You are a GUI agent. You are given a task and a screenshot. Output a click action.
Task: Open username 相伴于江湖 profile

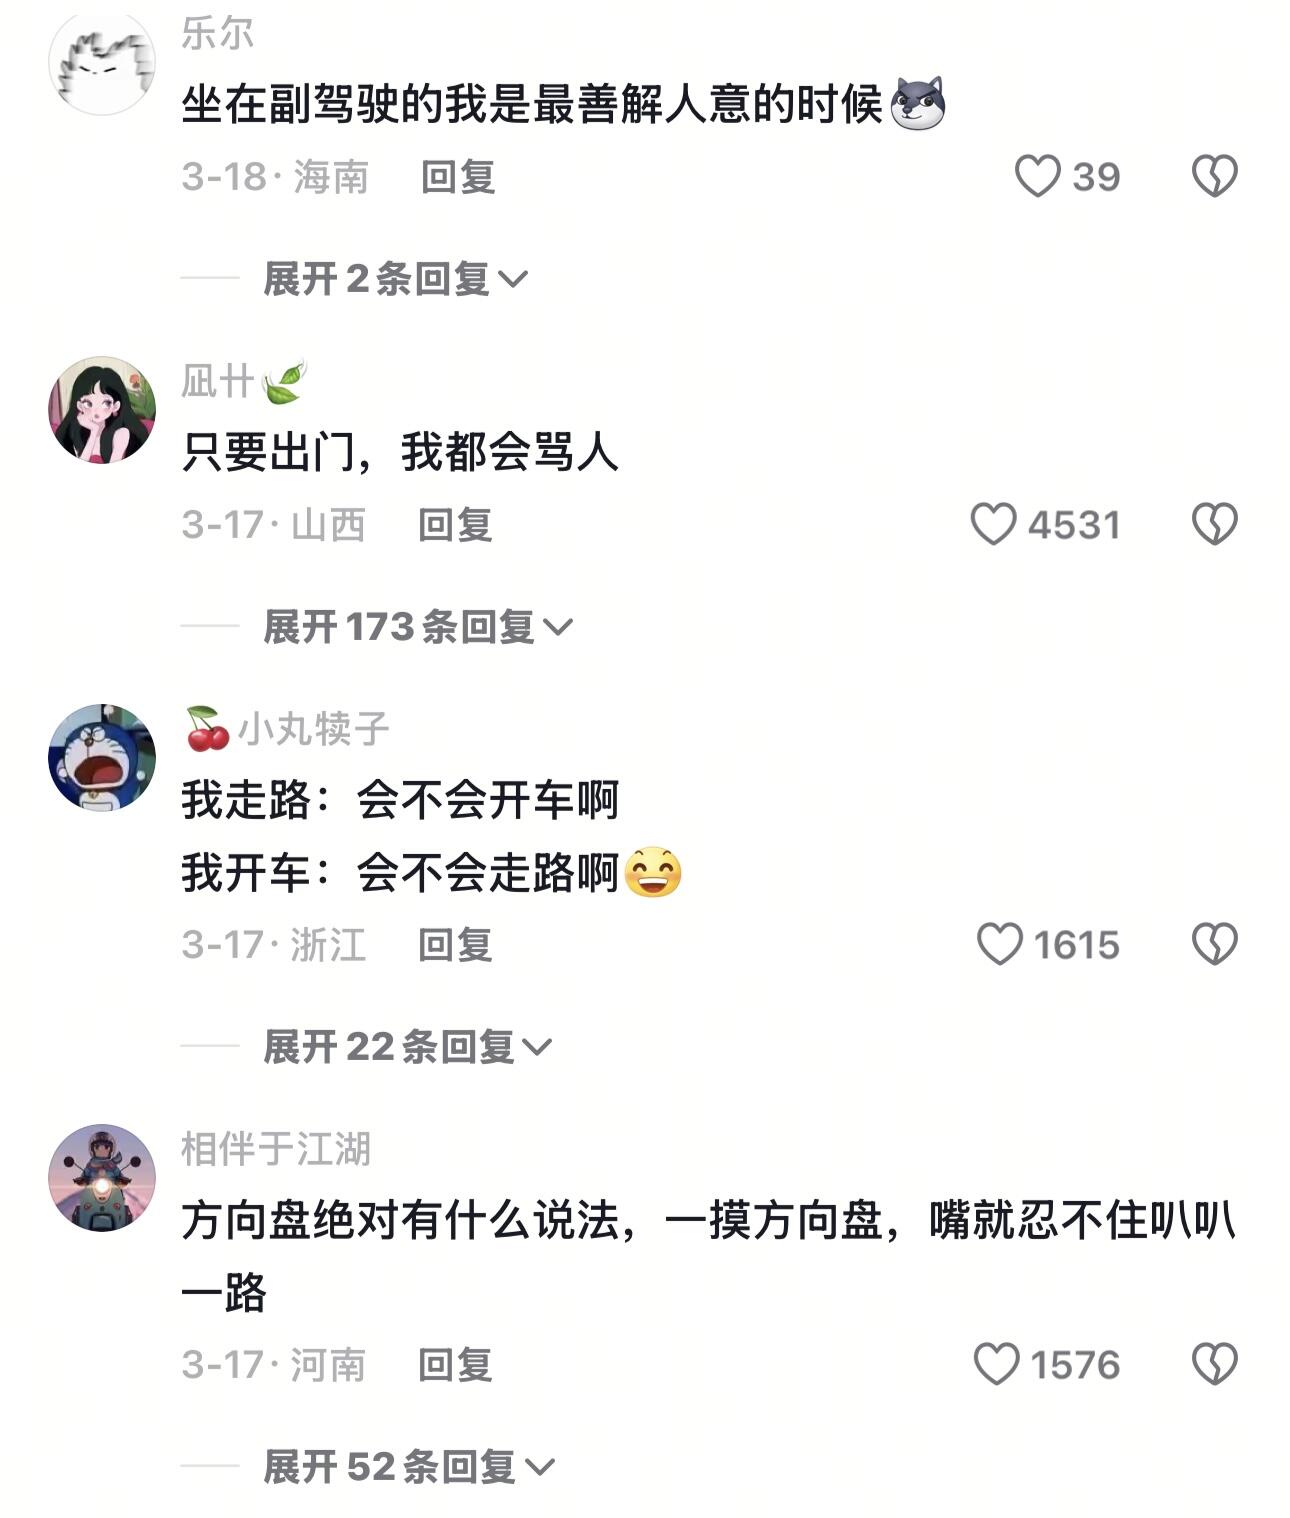coord(276,1149)
